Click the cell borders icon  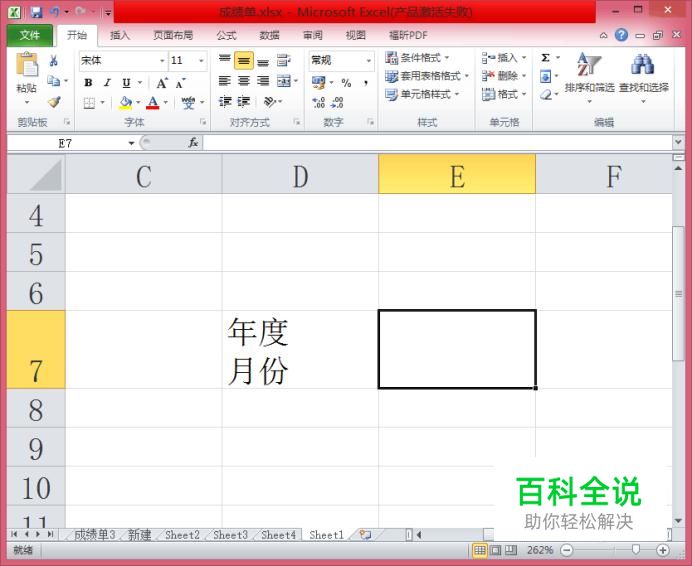(x=89, y=103)
